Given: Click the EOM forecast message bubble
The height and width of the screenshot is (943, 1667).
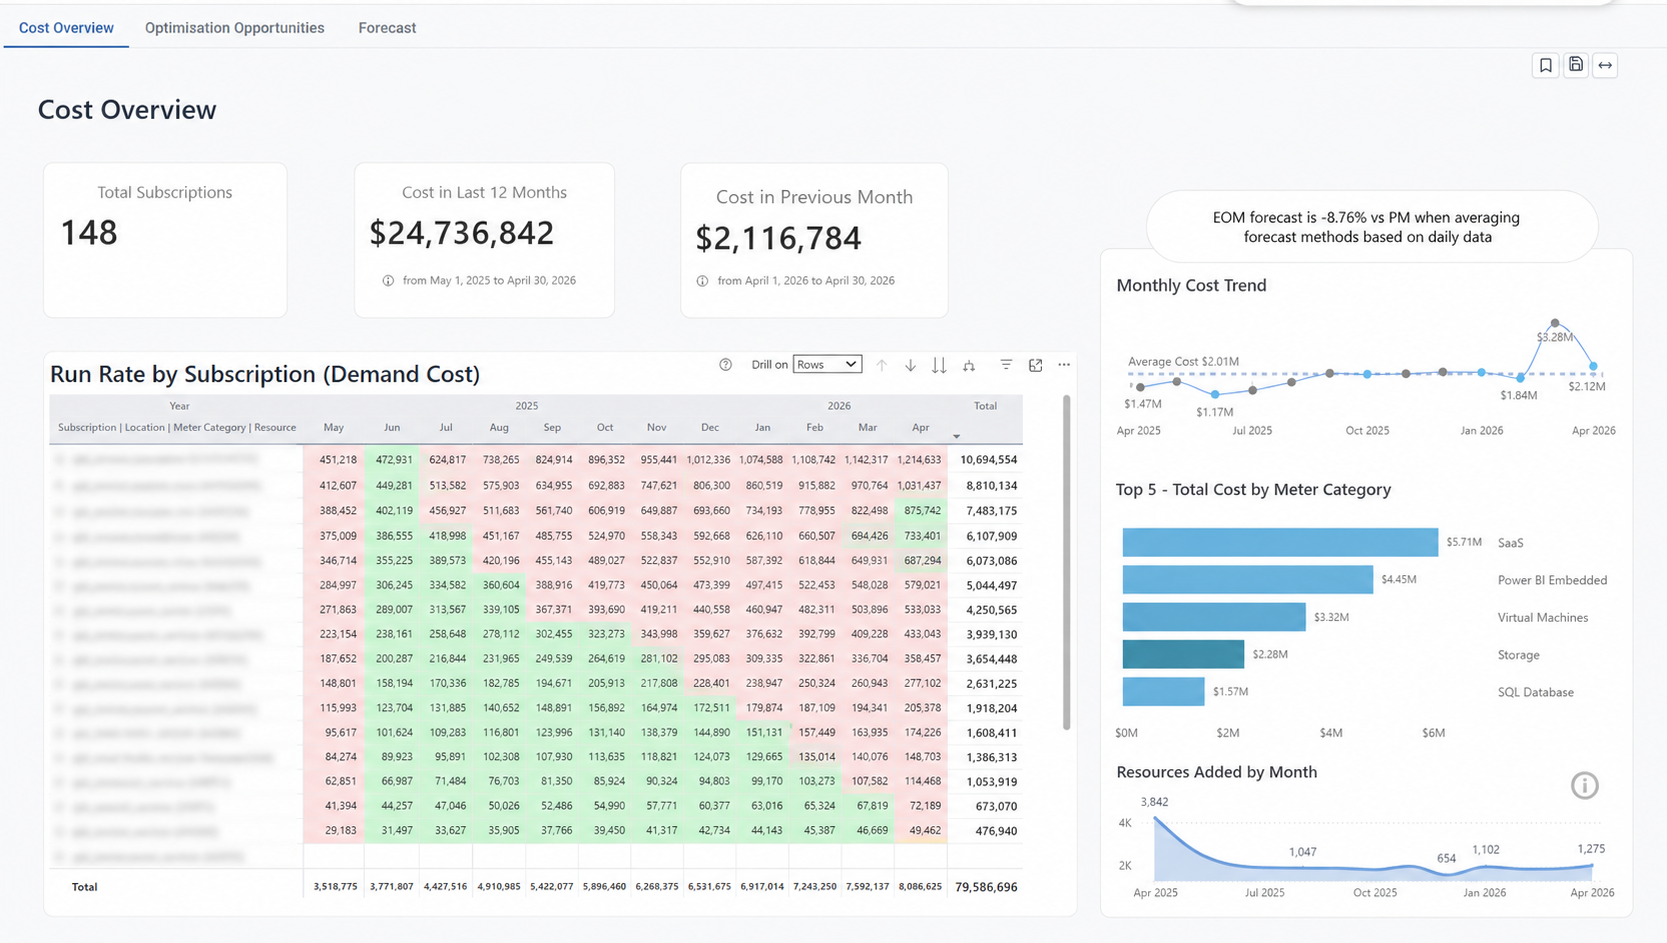Looking at the screenshot, I should (1371, 227).
